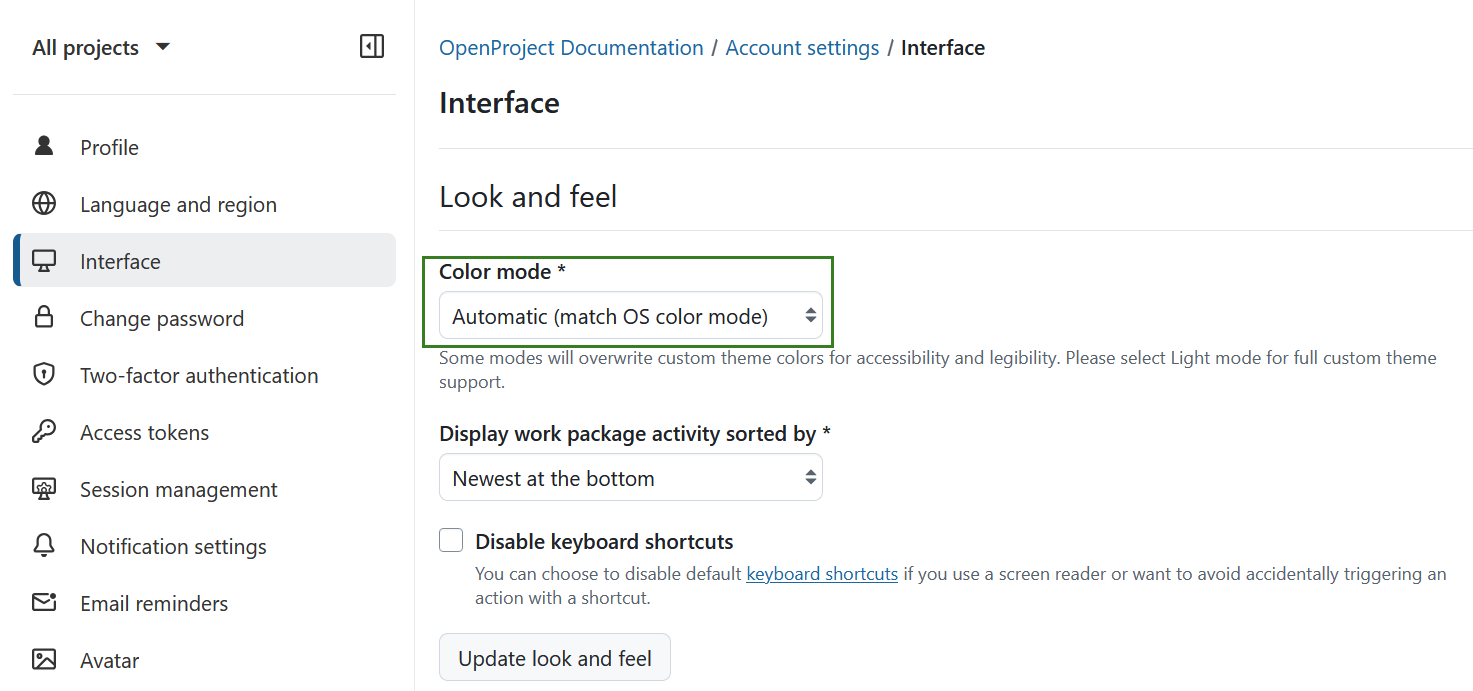Click the Avatar image icon in sidebar
The width and height of the screenshot is (1473, 691).
click(x=44, y=659)
